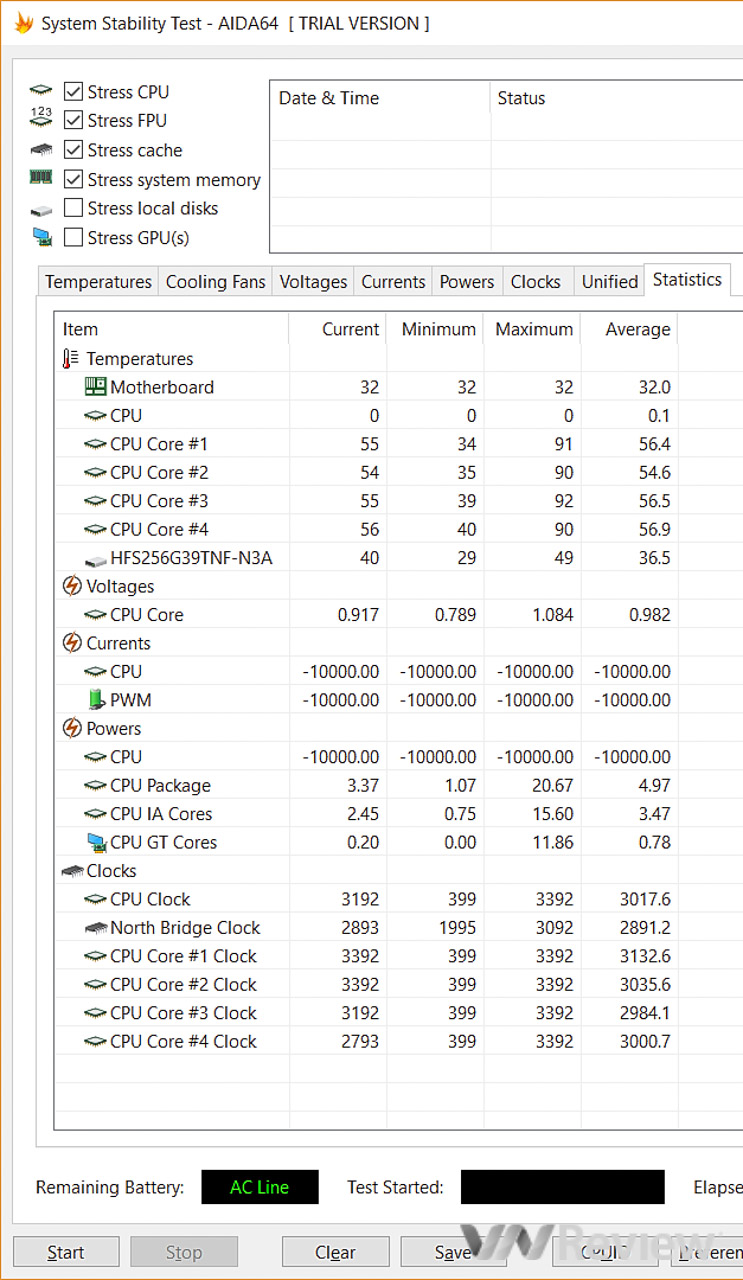Screen dimensions: 743x1280
Task: Uncheck the Stress FPU checkbox
Action: [x=73, y=120]
